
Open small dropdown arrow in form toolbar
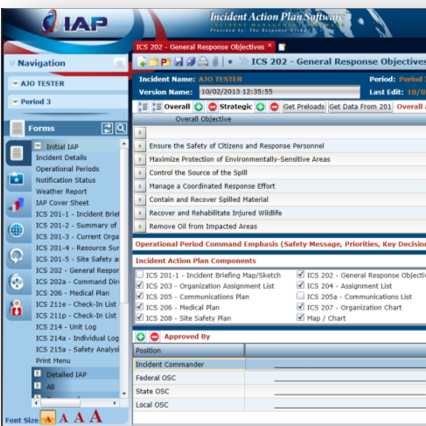click(230, 62)
